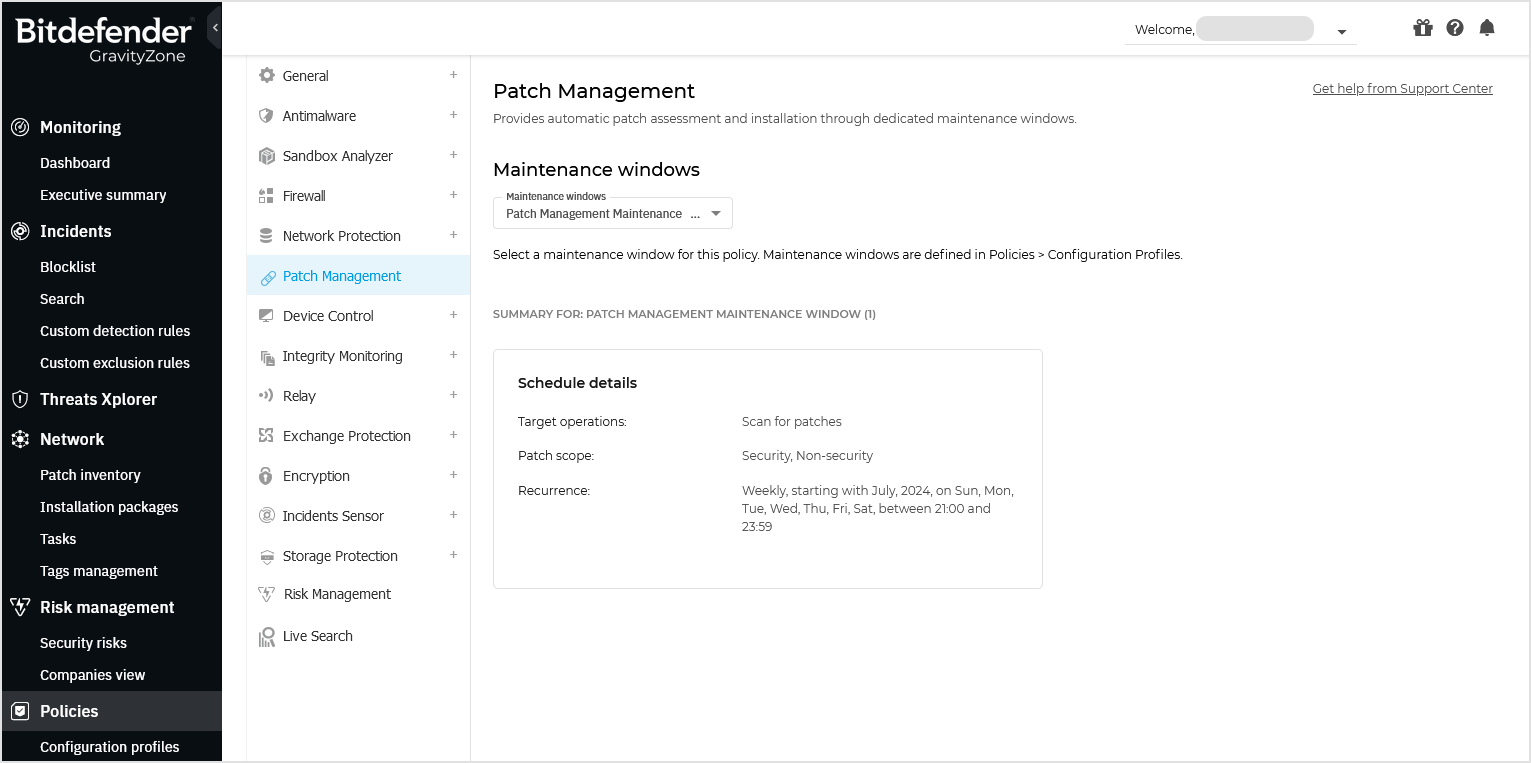Click the Encryption padlock icon
This screenshot has height=763, width=1531.
[x=266, y=475]
